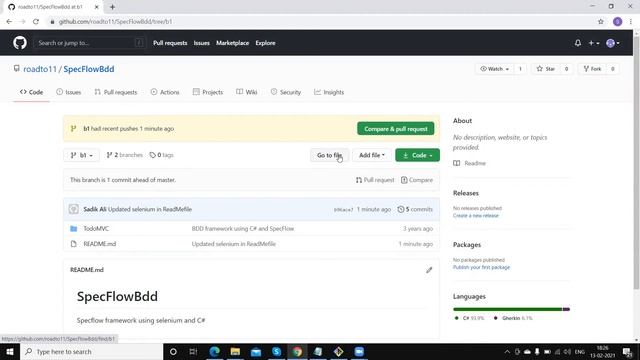Open the Chrome three-dot menu

coord(631,22)
